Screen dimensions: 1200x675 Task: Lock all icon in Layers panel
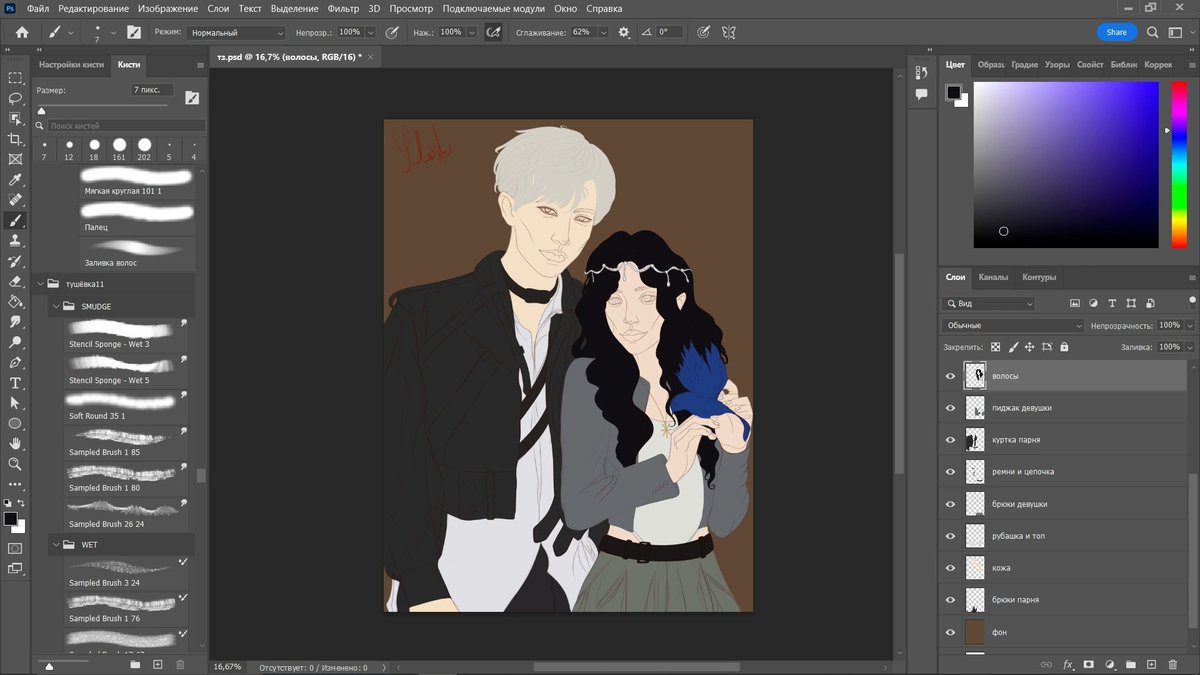point(1064,347)
